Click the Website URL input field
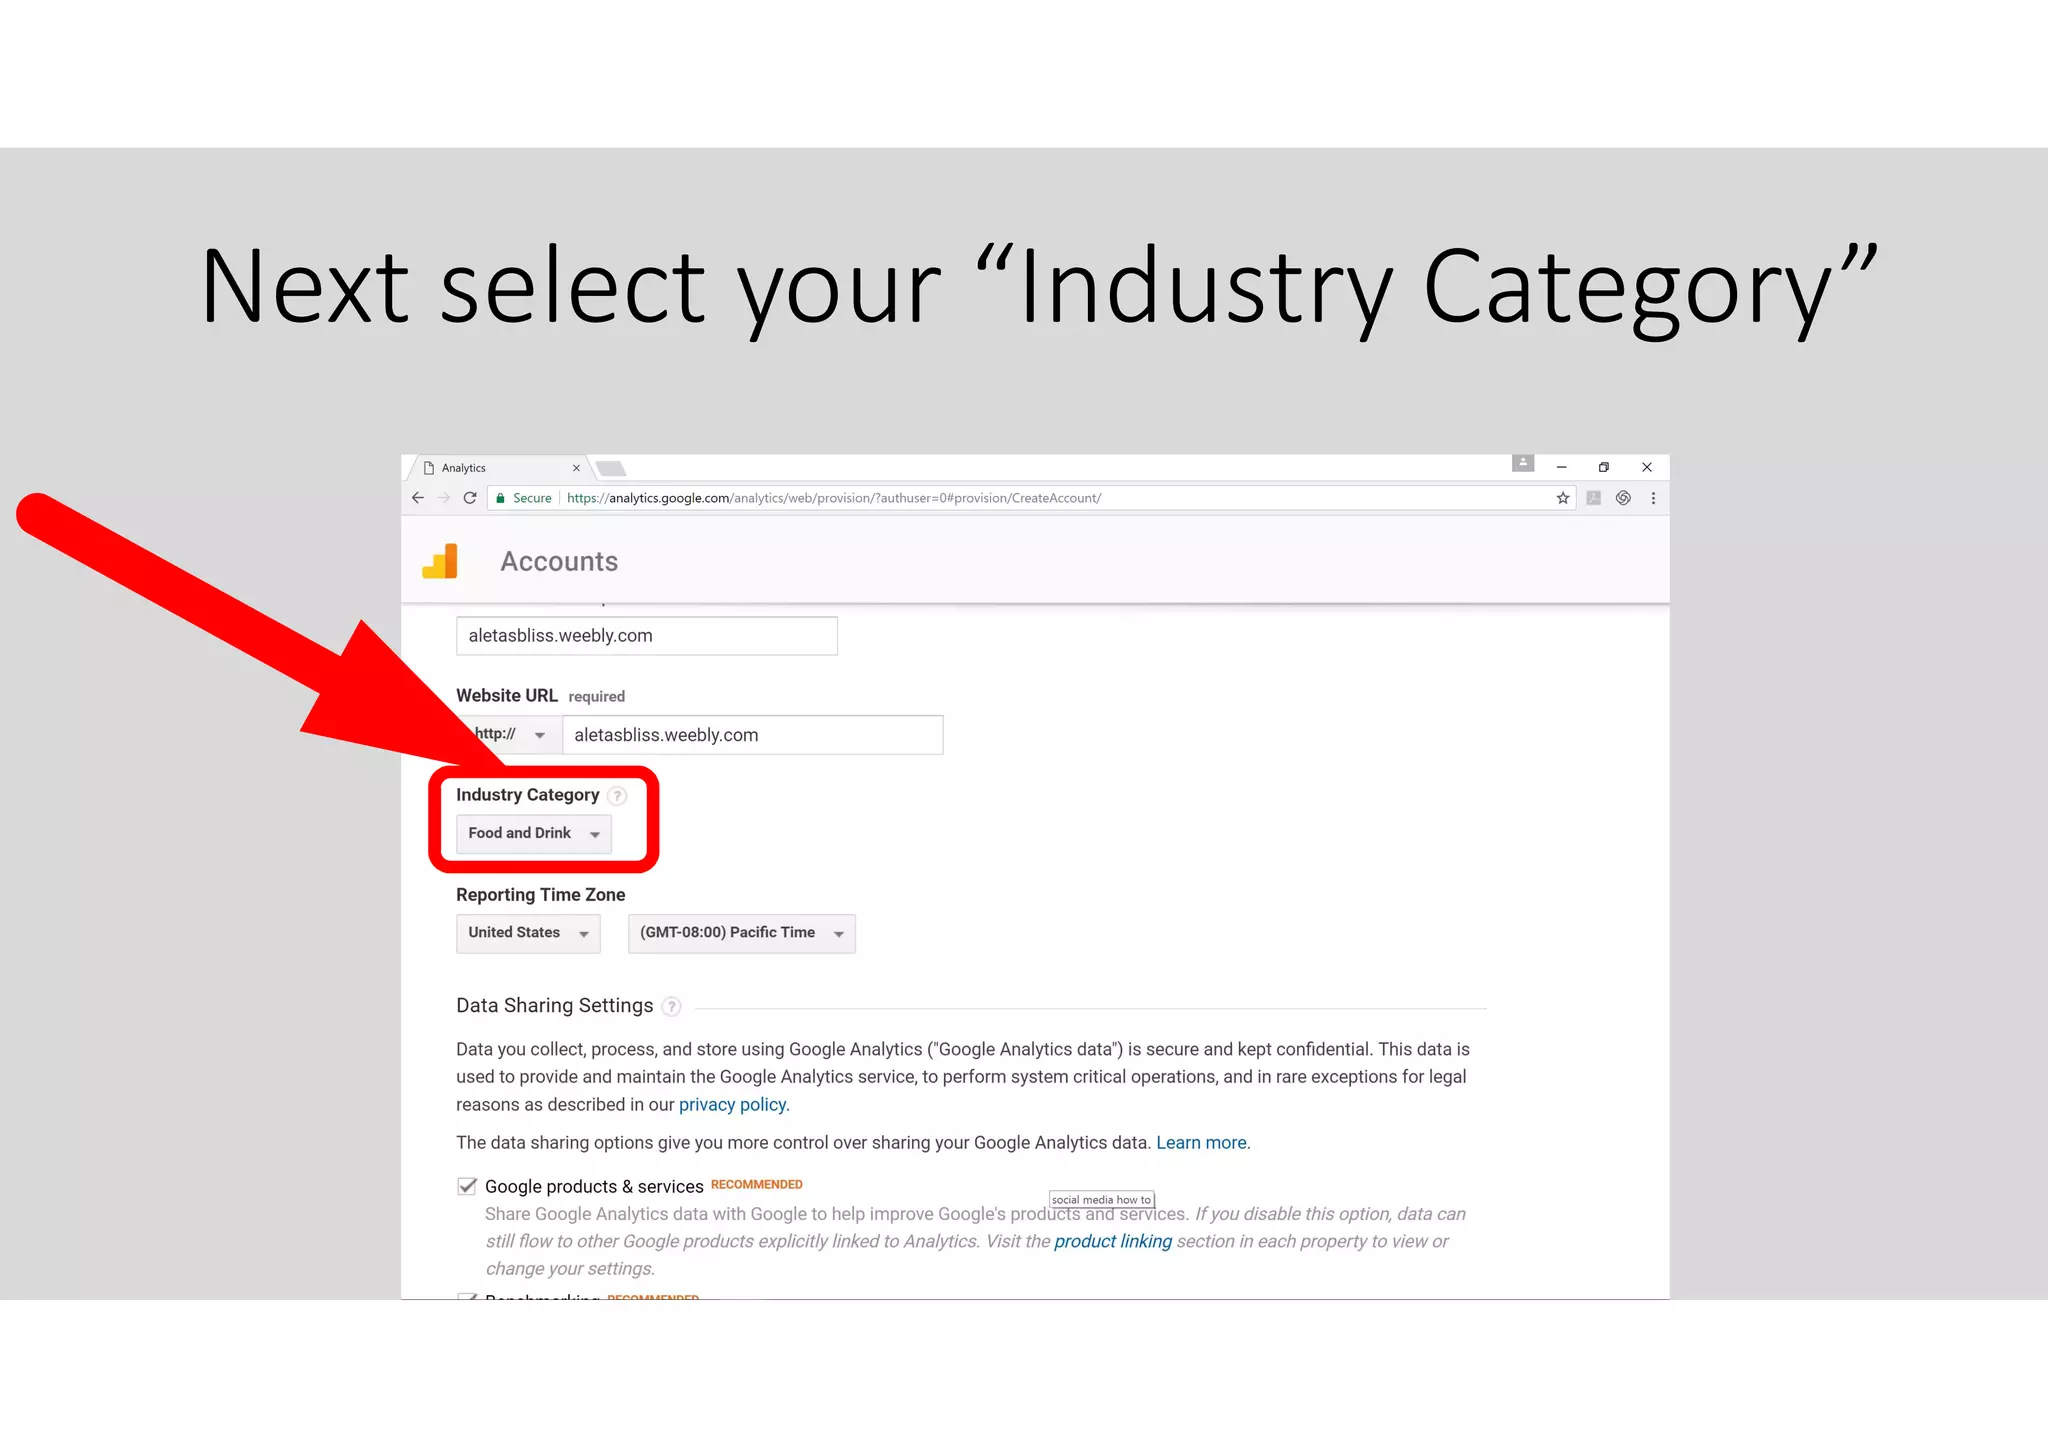 point(753,735)
